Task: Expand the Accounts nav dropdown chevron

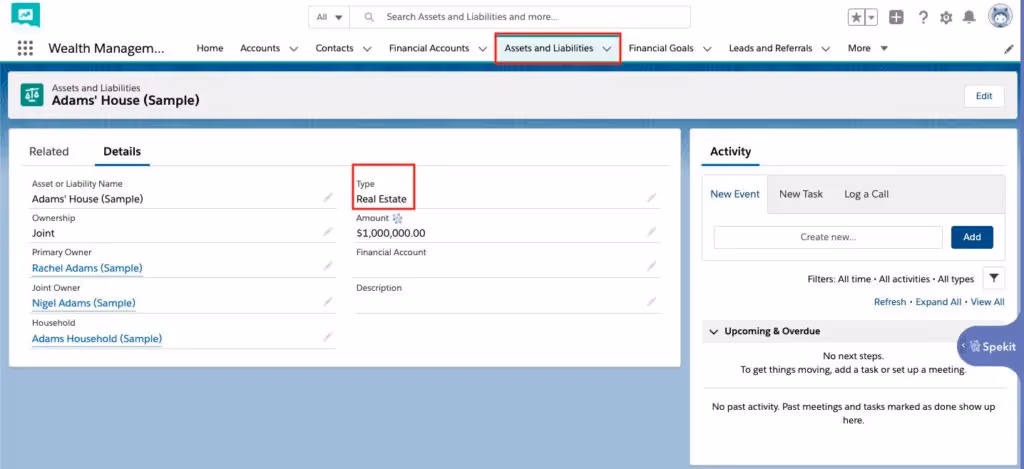Action: pos(294,49)
